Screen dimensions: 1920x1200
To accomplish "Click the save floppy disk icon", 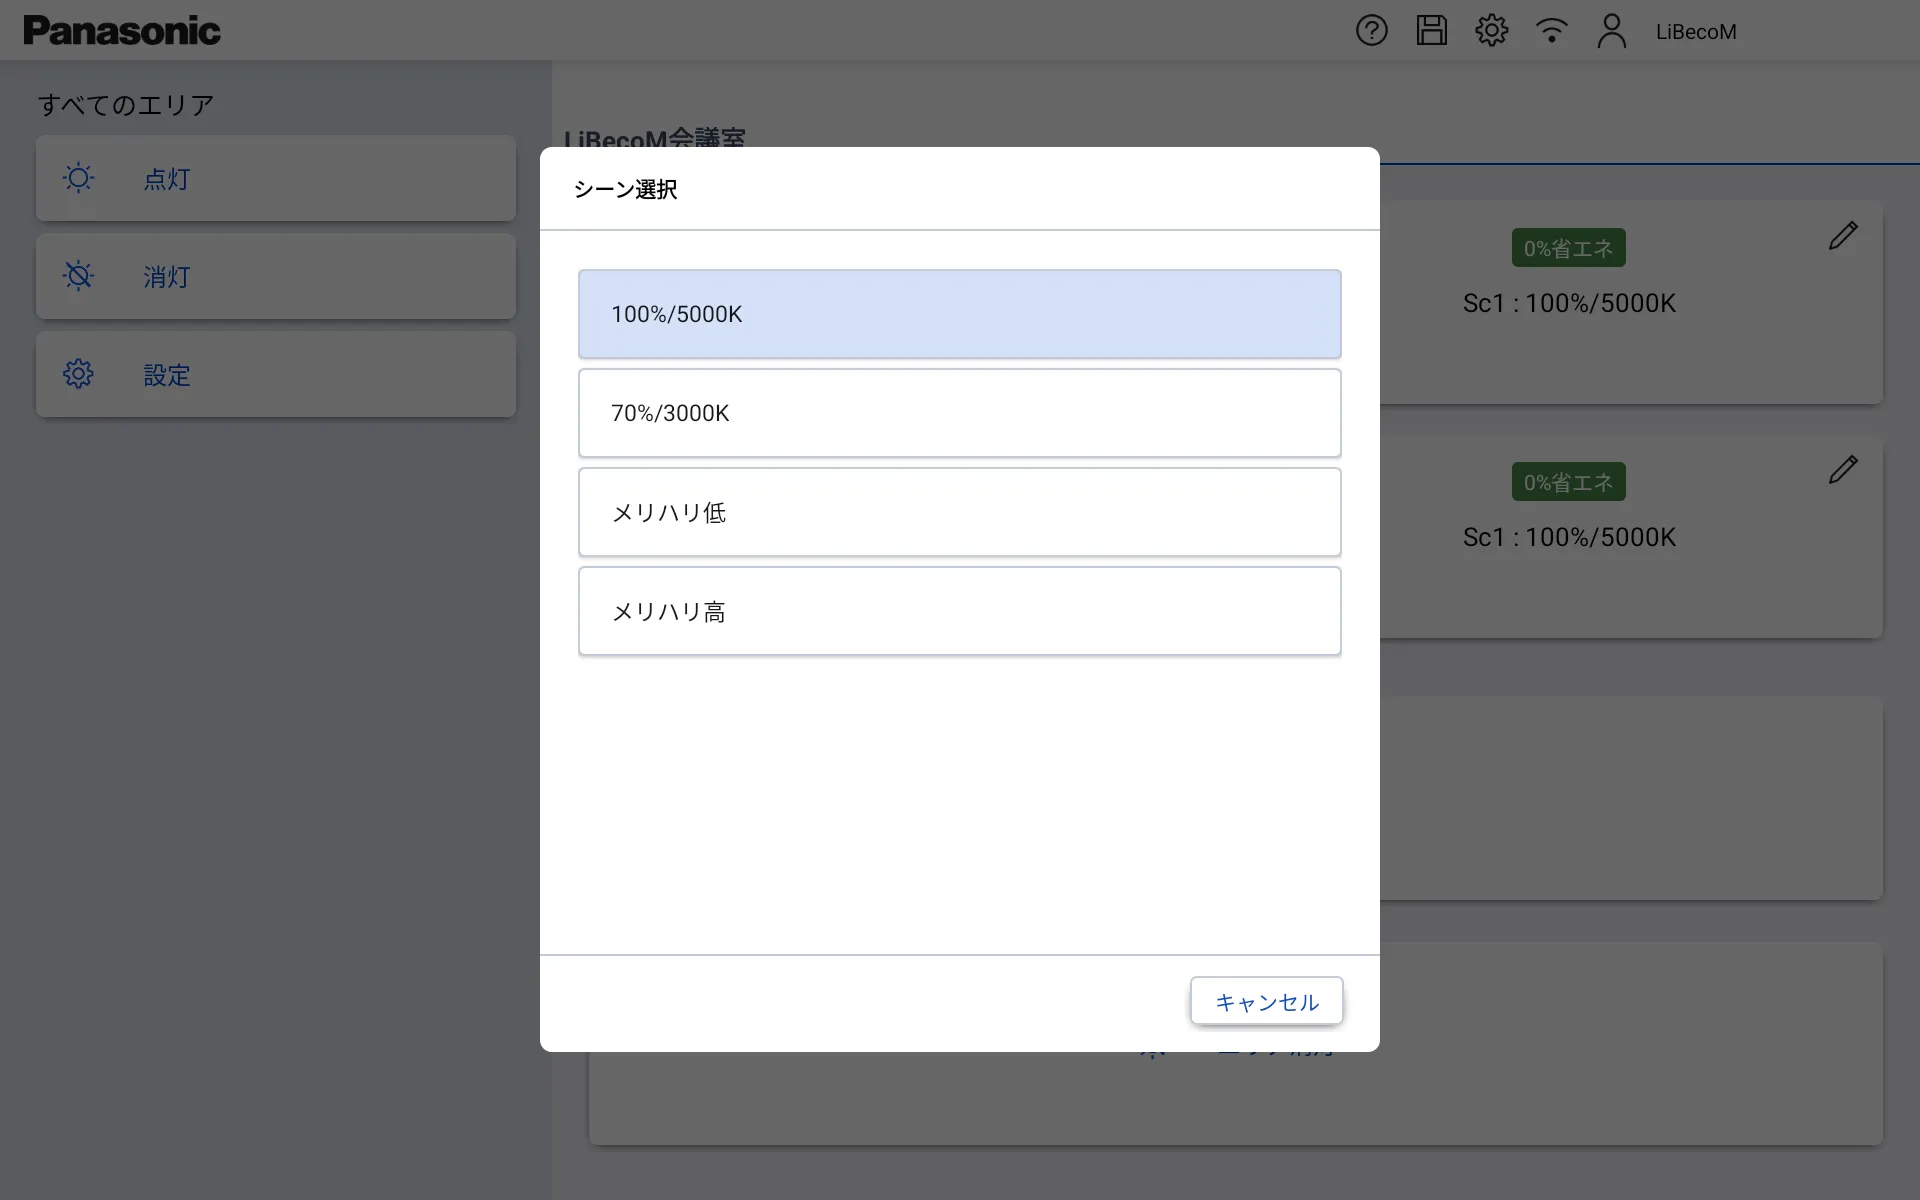I will click(1431, 30).
